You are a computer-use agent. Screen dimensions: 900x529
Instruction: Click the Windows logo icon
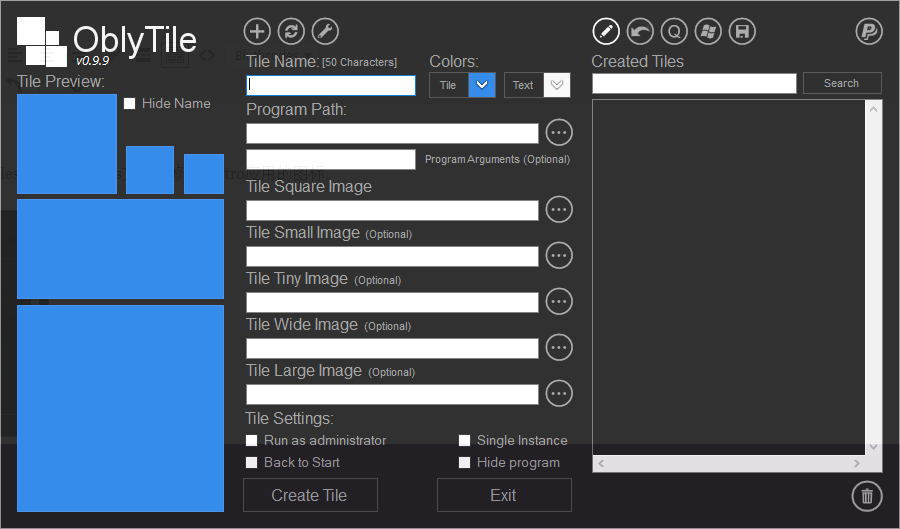pyautogui.click(x=708, y=31)
